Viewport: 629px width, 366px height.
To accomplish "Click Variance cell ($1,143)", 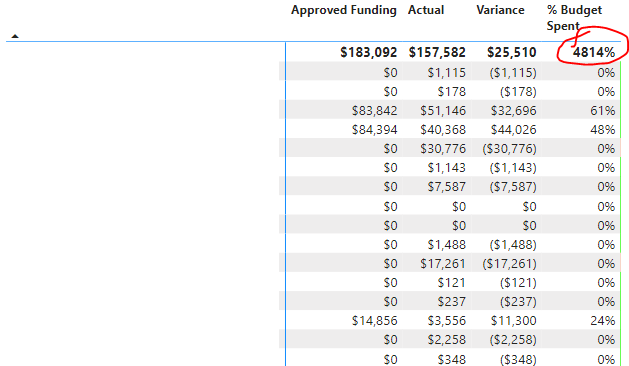I will point(513,167).
